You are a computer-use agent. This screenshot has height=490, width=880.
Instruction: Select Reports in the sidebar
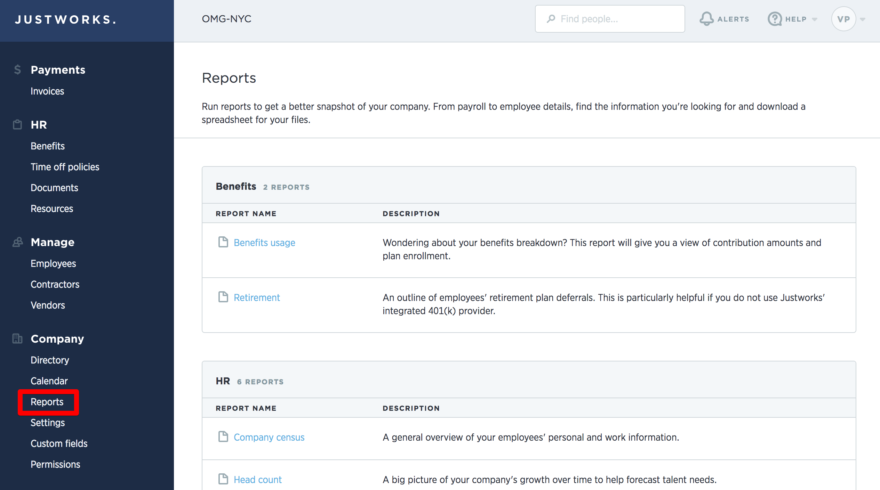point(47,402)
